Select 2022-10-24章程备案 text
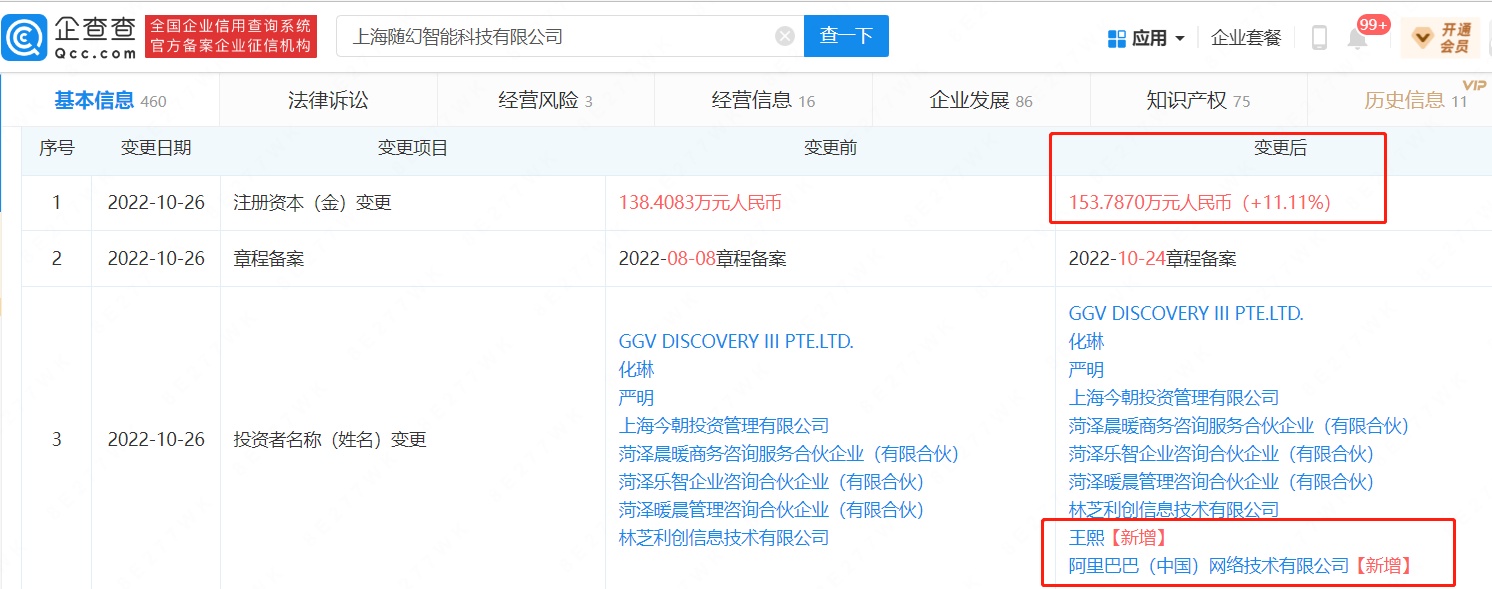Image resolution: width=1492 pixels, height=589 pixels. 1152,259
